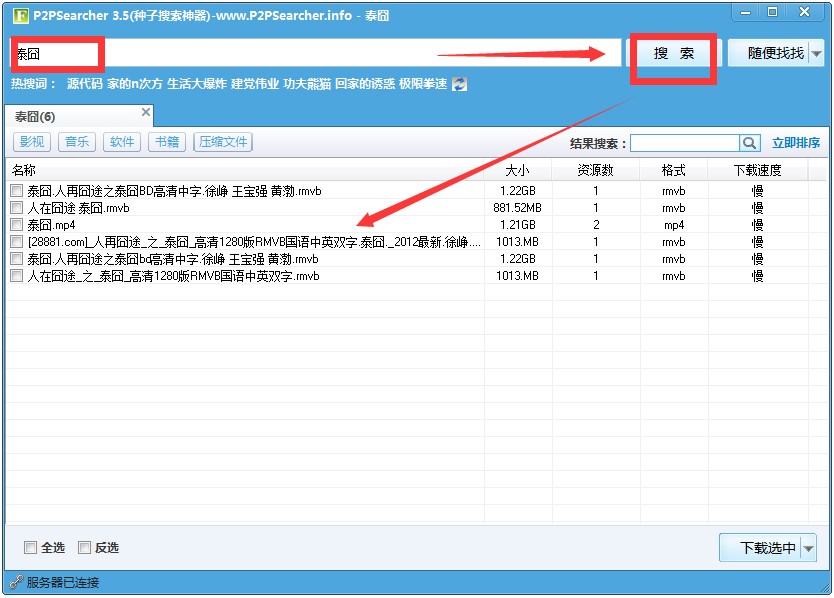This screenshot has width=834, height=598.
Task: Select the 压缩文件 (Archive) category filter
Action: [x=222, y=141]
